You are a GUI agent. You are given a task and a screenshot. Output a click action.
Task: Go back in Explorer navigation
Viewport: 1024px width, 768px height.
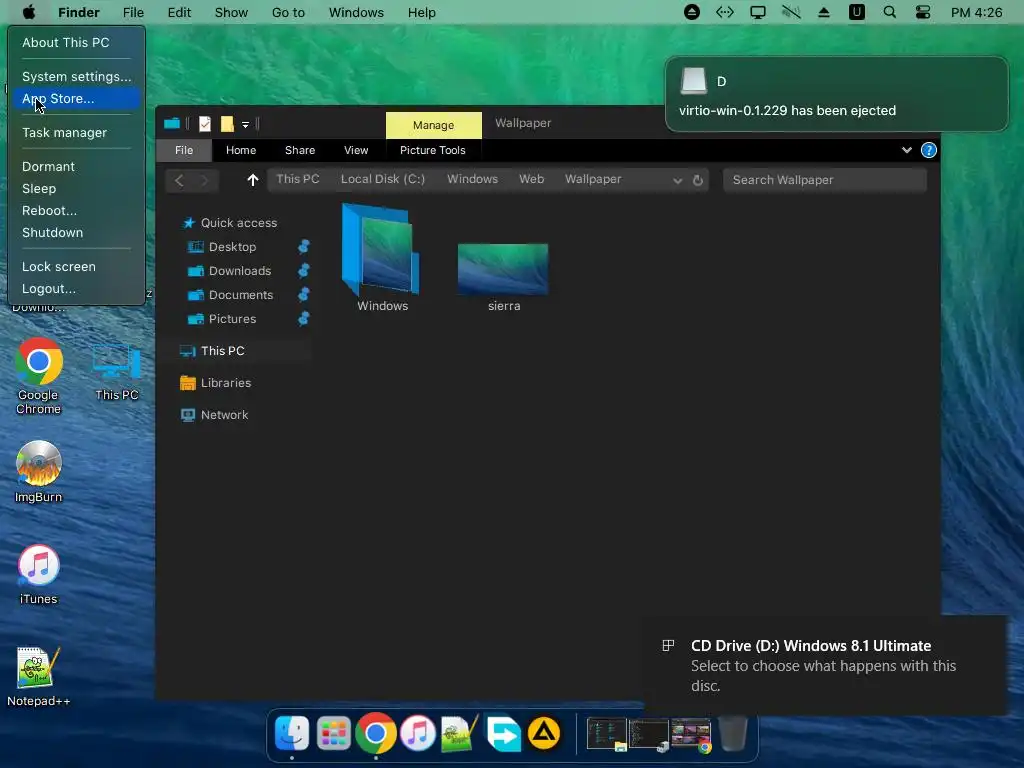coord(179,180)
